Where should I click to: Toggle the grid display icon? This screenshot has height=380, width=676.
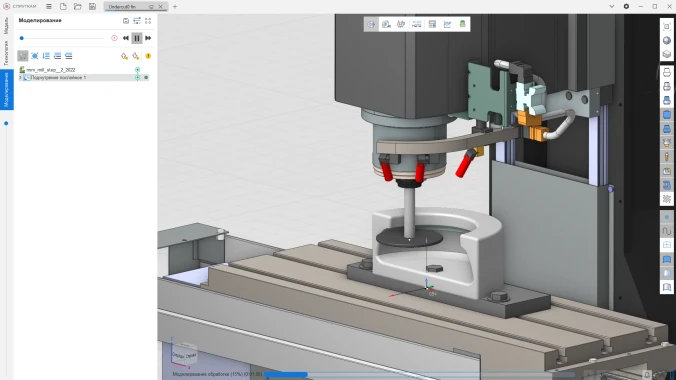click(667, 245)
